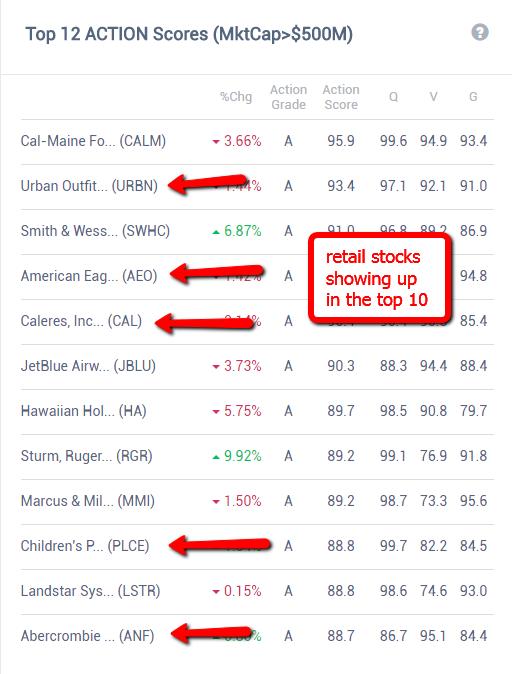The width and height of the screenshot is (512, 674).
Task: Open Urban Outfitters (URBN) stock link
Action: (89, 186)
